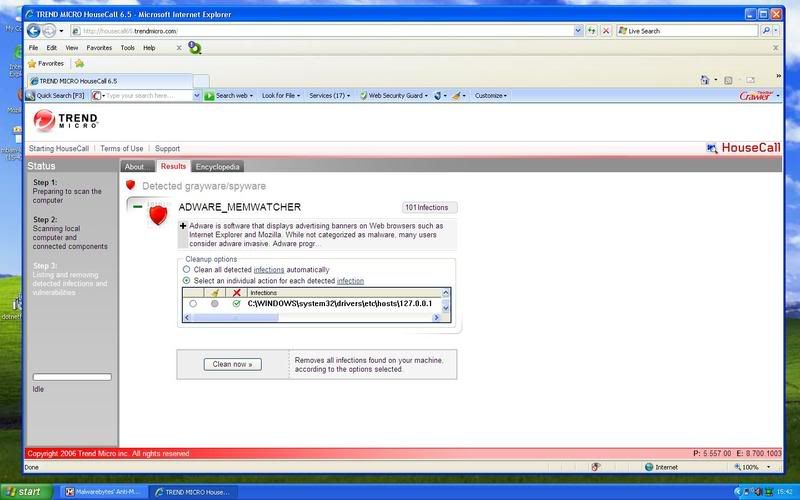
Task: Open the Services (17) dropdown
Action: 330,96
